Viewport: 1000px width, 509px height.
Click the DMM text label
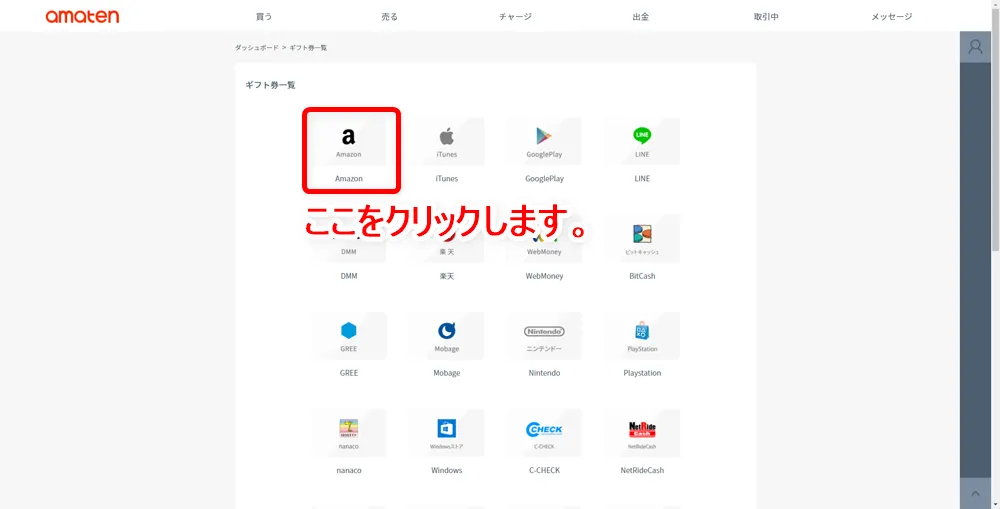point(349,276)
